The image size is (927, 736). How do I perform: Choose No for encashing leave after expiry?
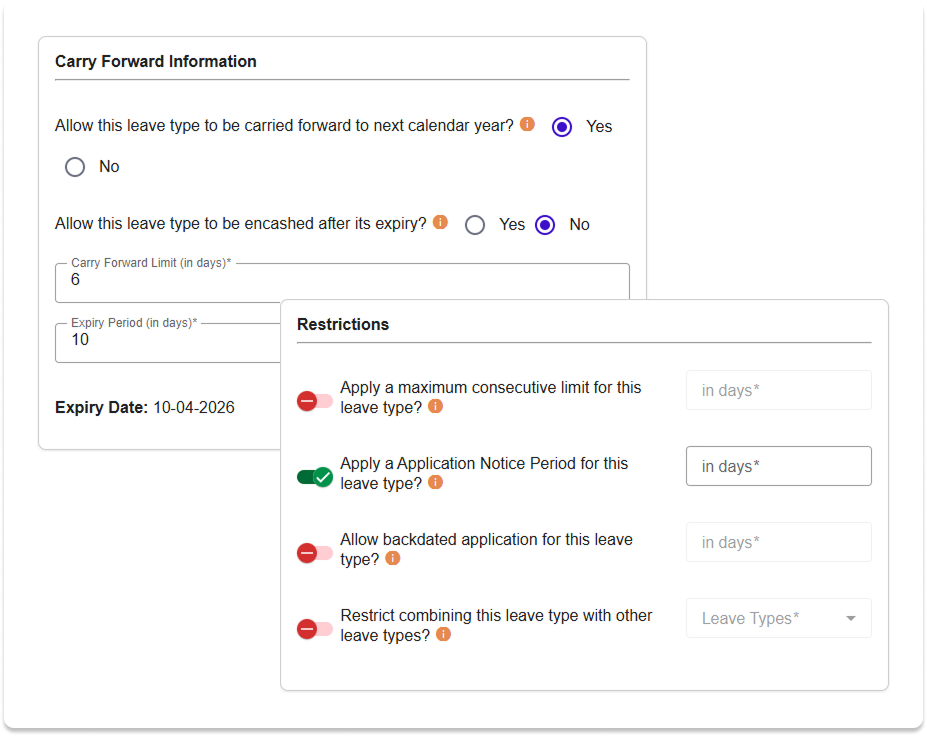pos(545,225)
